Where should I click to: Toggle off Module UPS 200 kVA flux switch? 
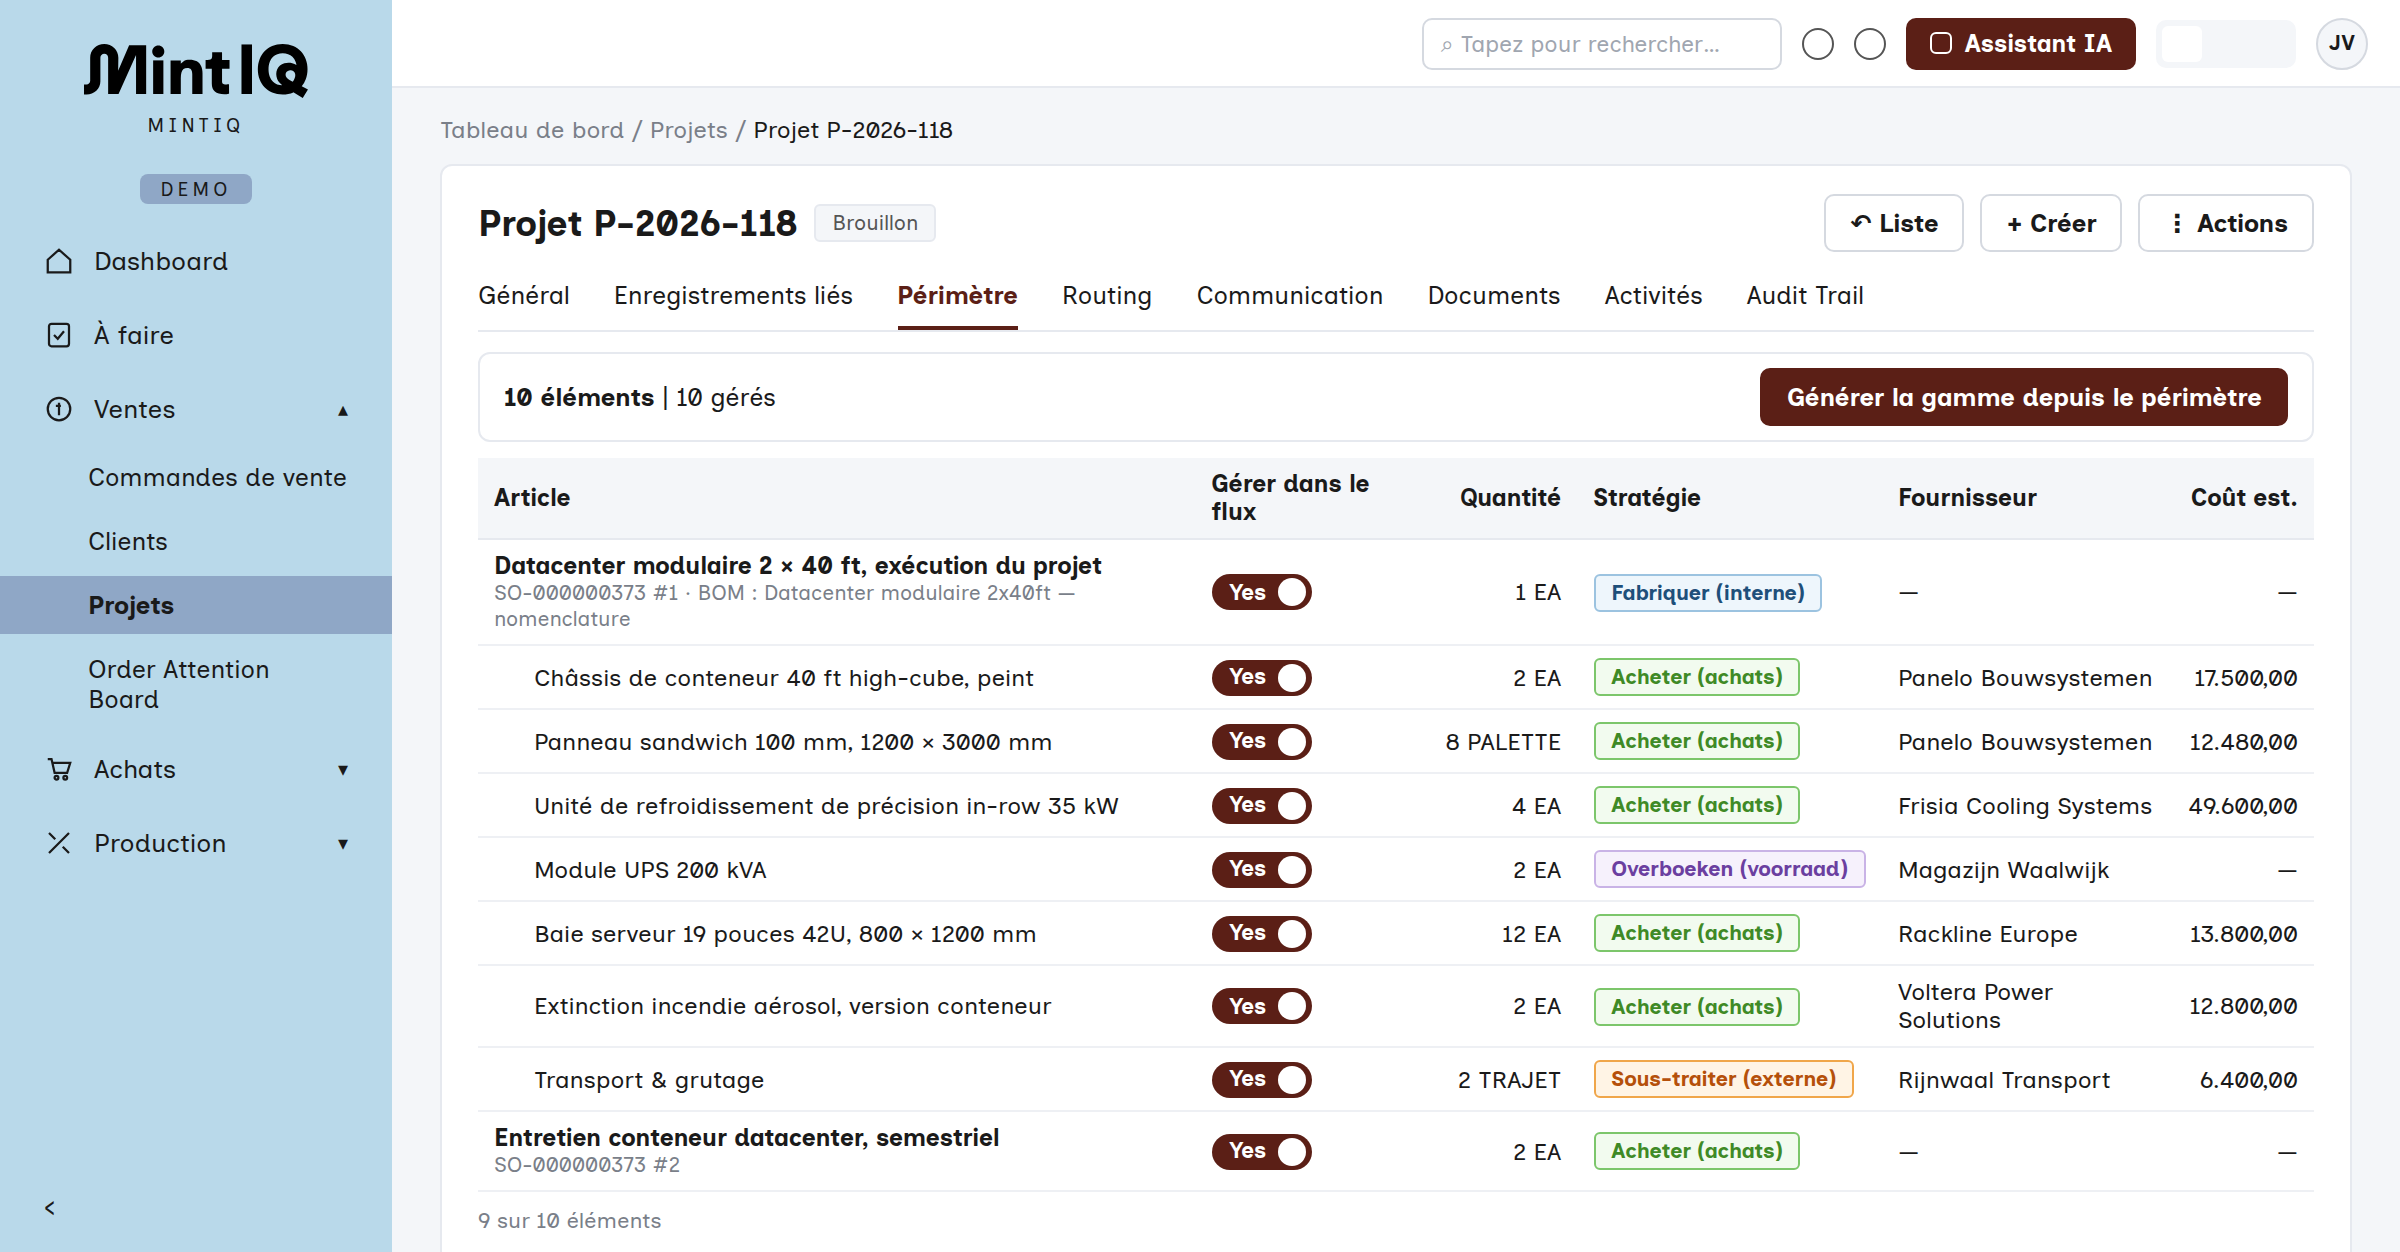pos(1261,870)
